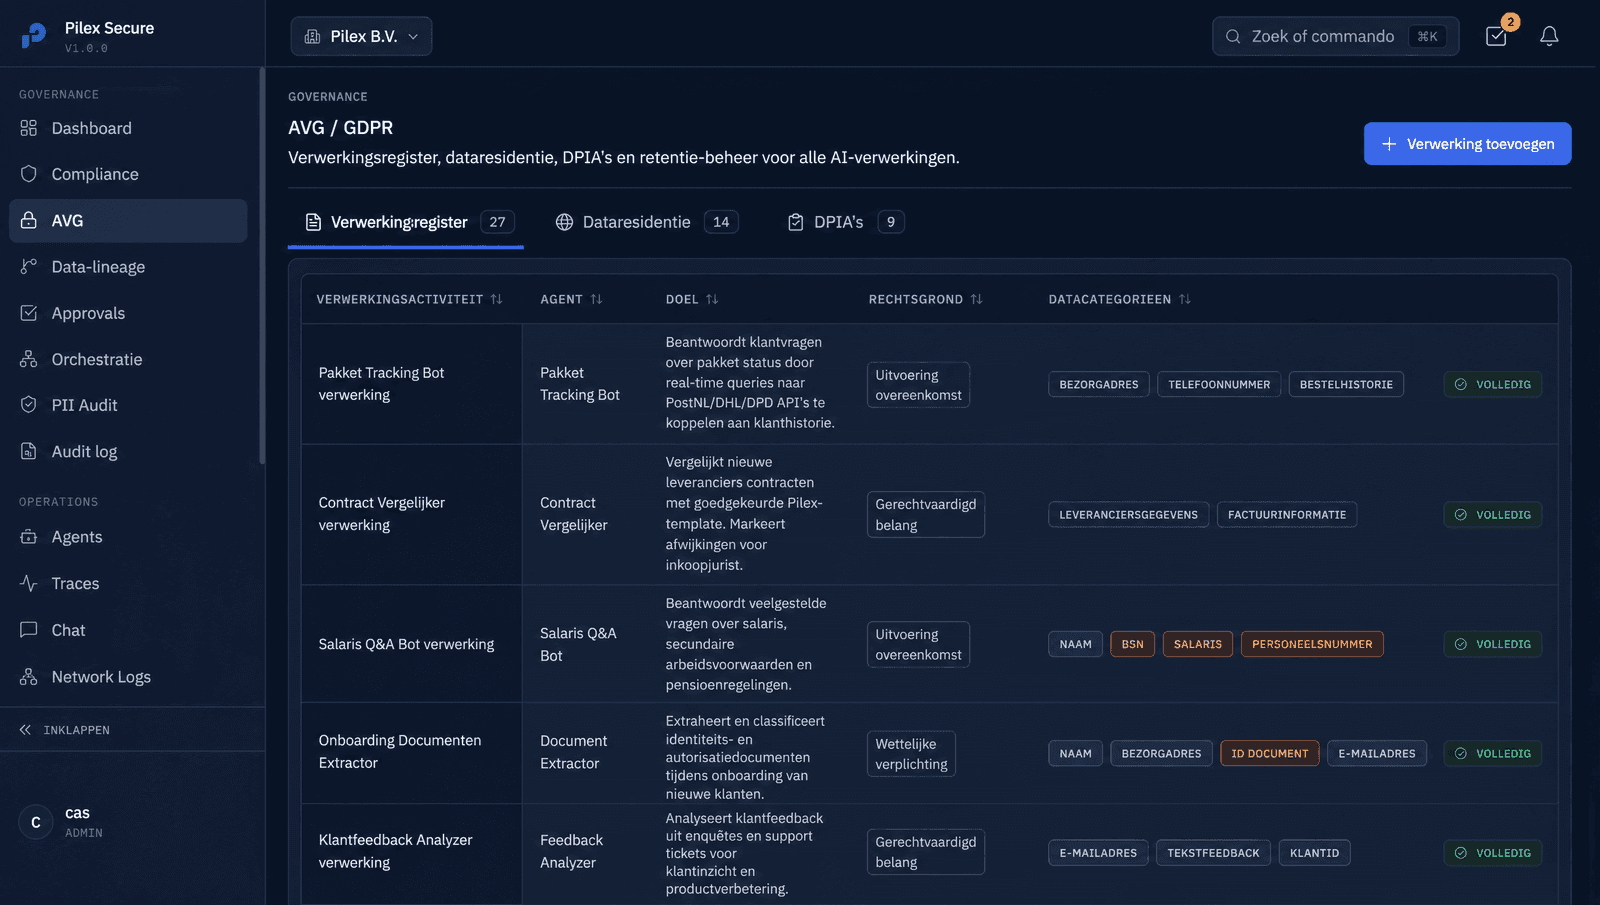The image size is (1600, 905).
Task: Click the TELEFOONNUMMER tag
Action: point(1219,384)
